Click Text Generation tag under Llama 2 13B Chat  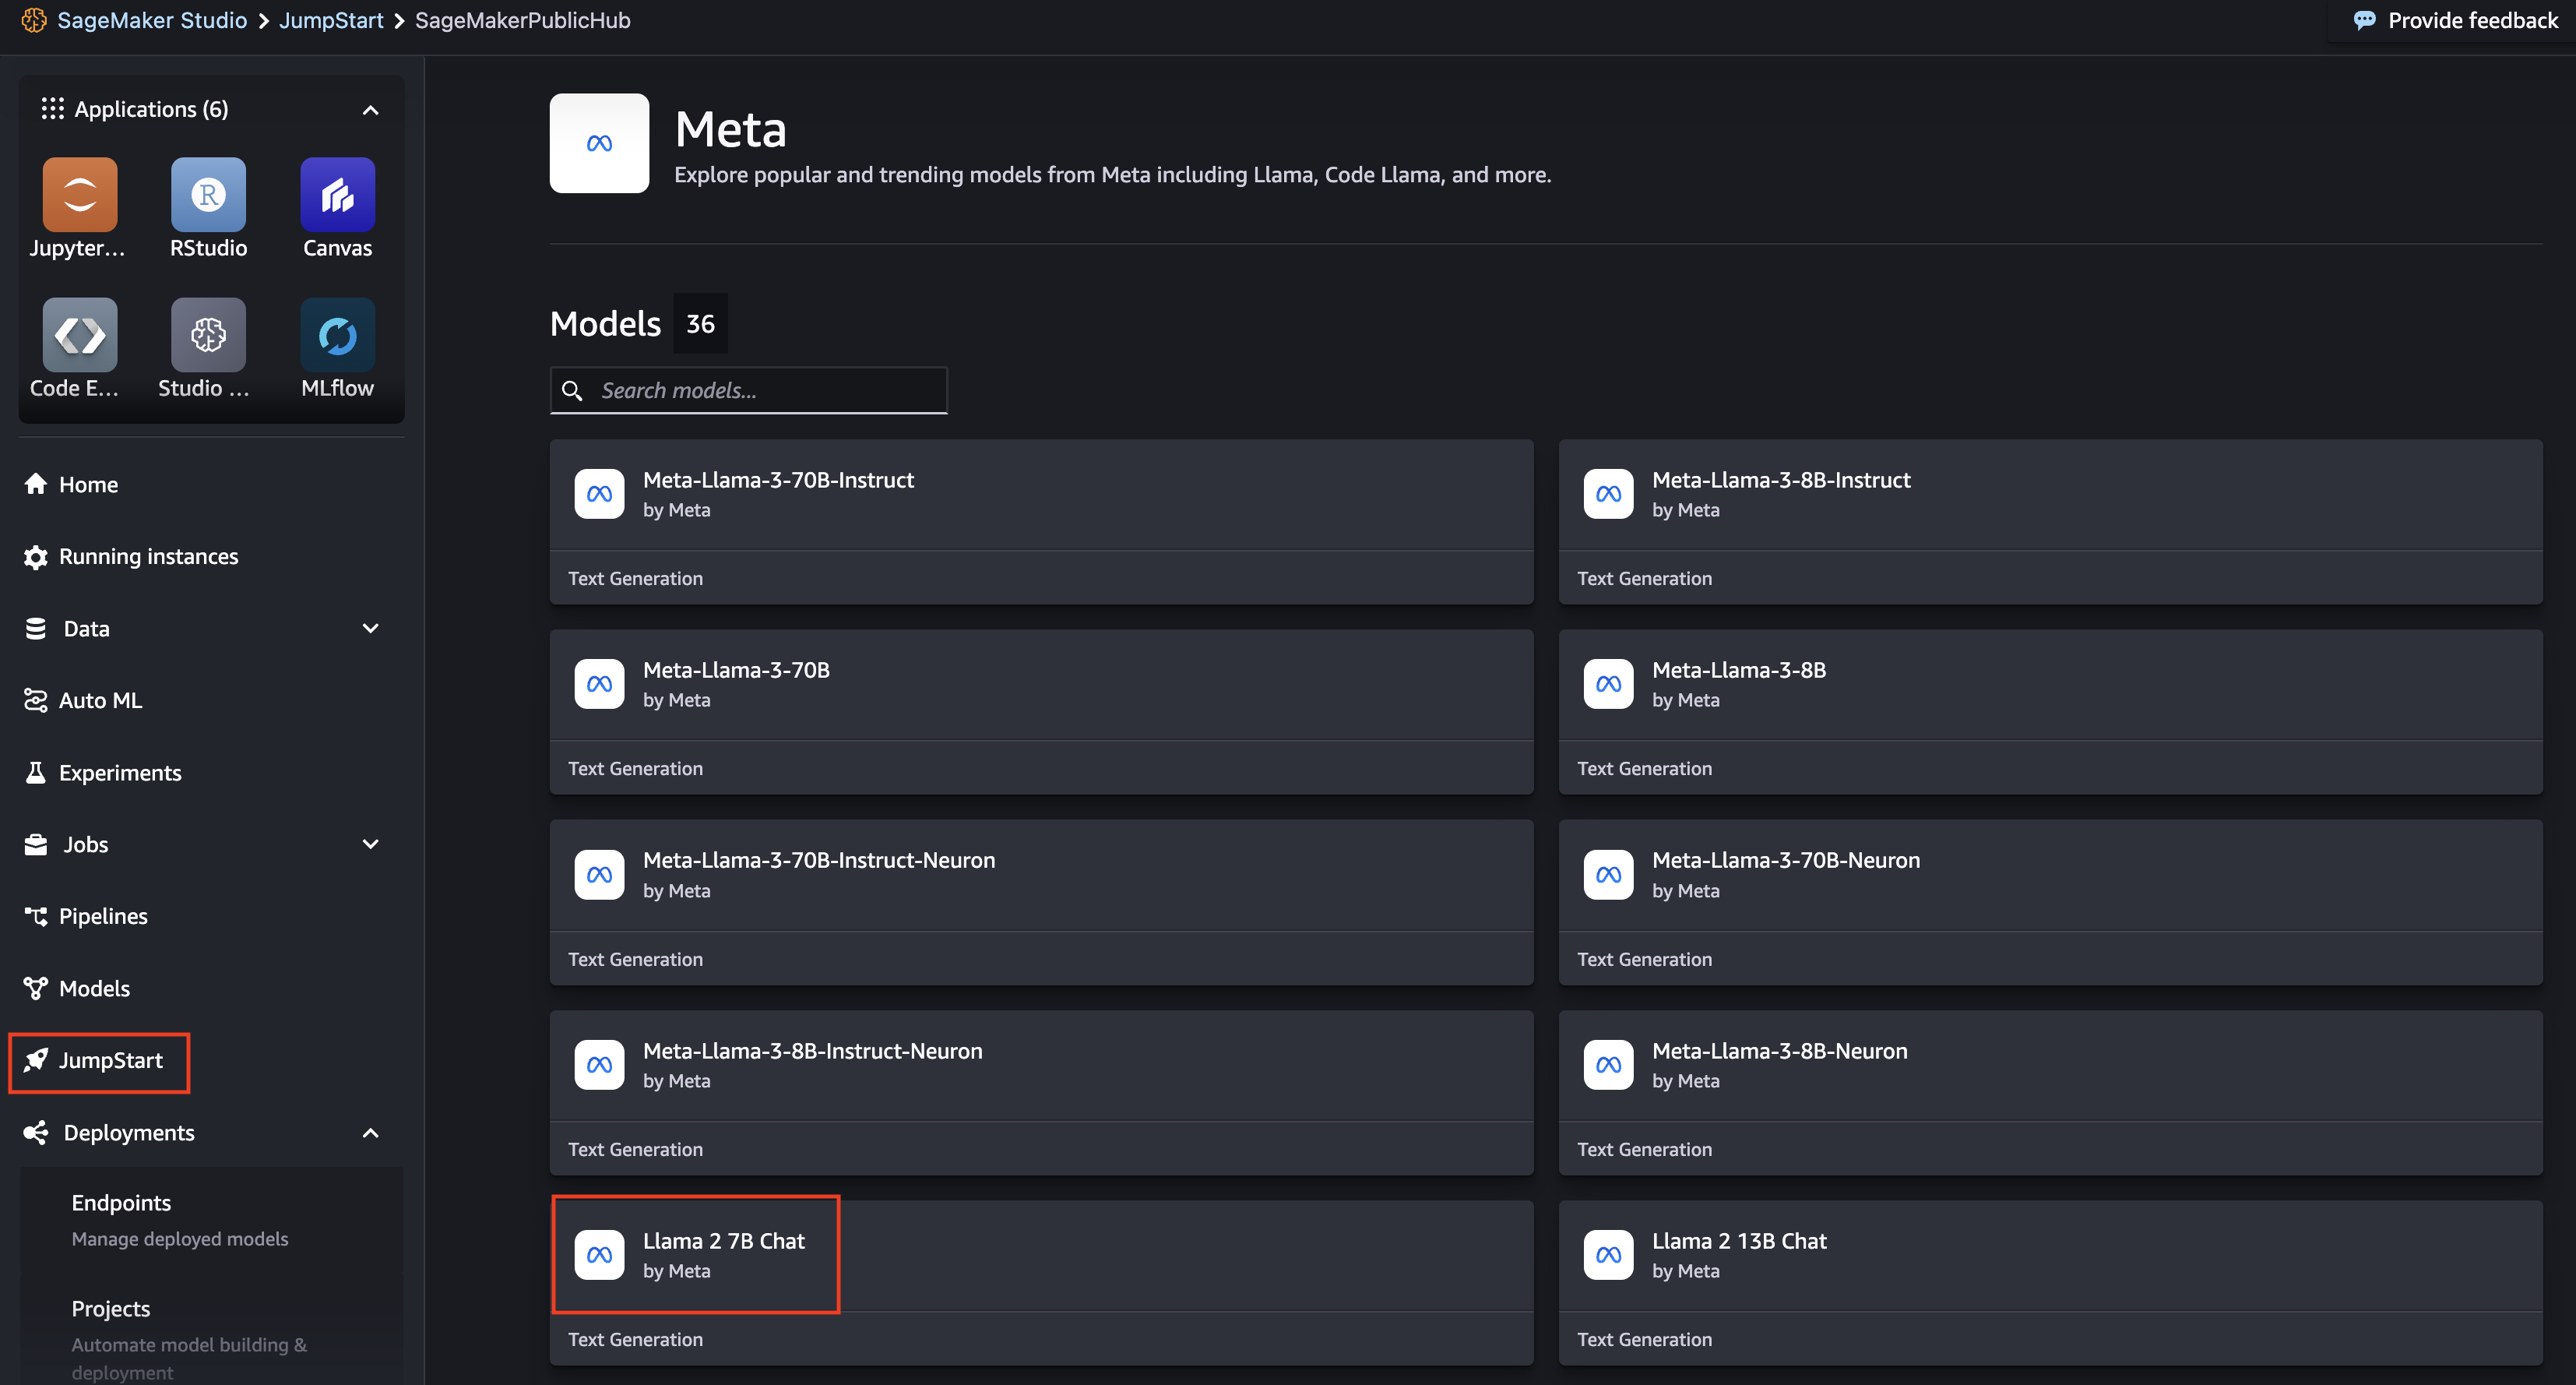click(1644, 1339)
